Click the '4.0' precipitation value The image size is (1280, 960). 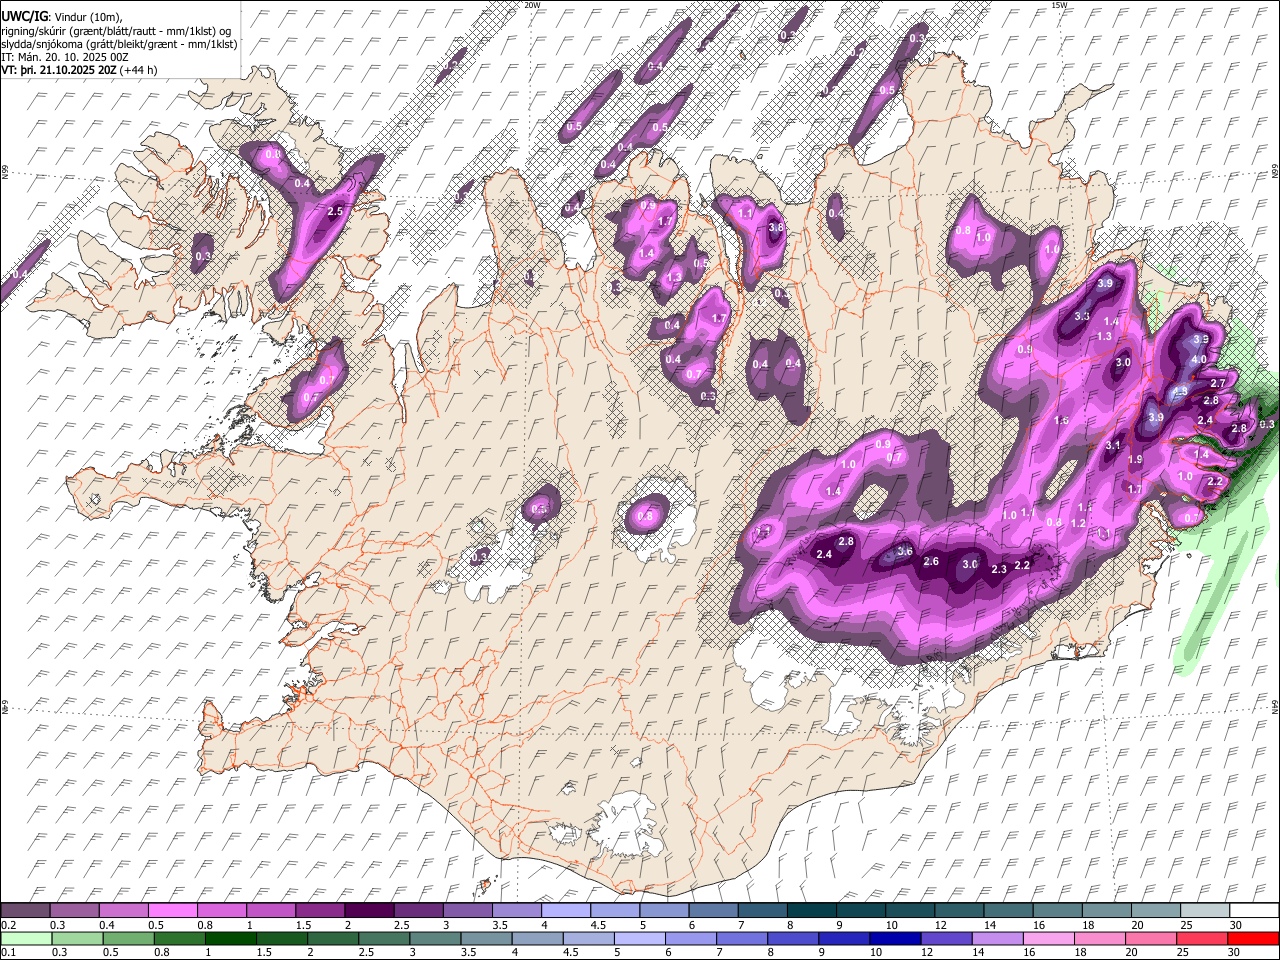pos(1198,359)
